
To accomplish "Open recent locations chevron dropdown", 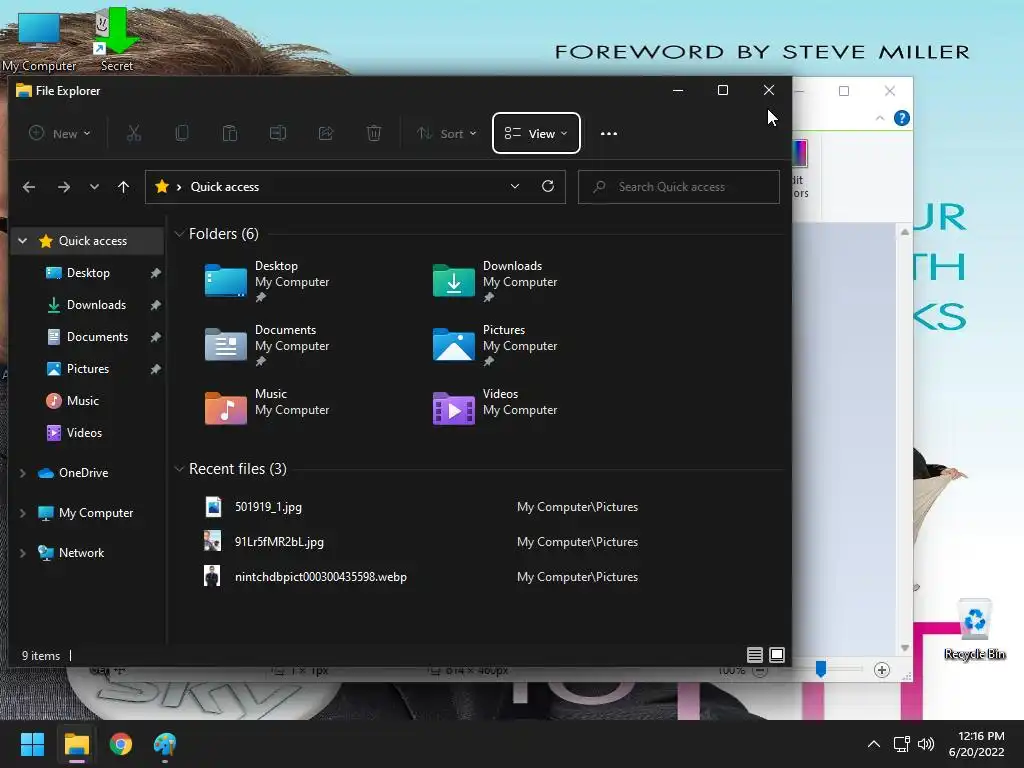I will click(x=94, y=187).
